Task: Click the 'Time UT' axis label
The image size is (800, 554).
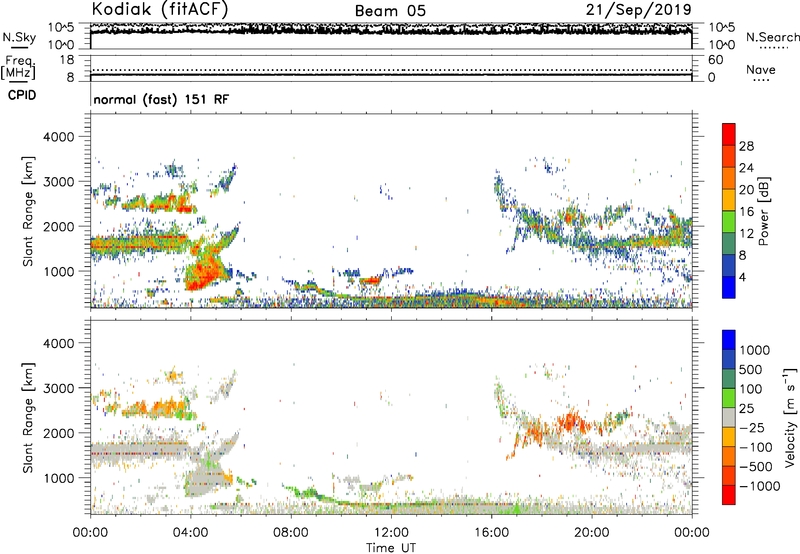Action: coord(391,547)
